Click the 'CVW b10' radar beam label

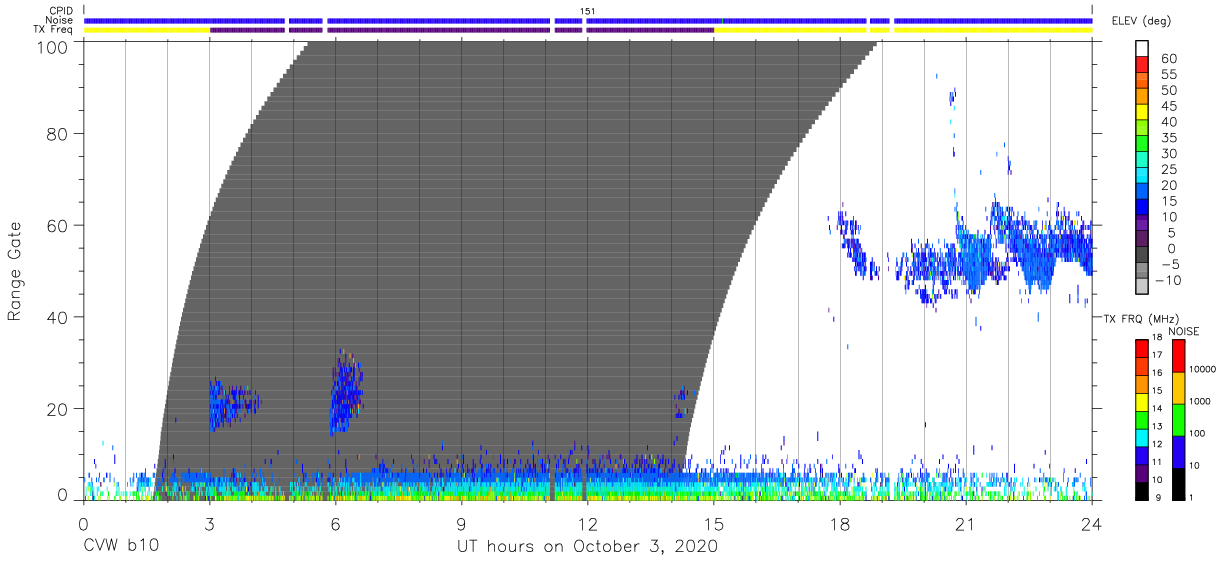point(119,547)
